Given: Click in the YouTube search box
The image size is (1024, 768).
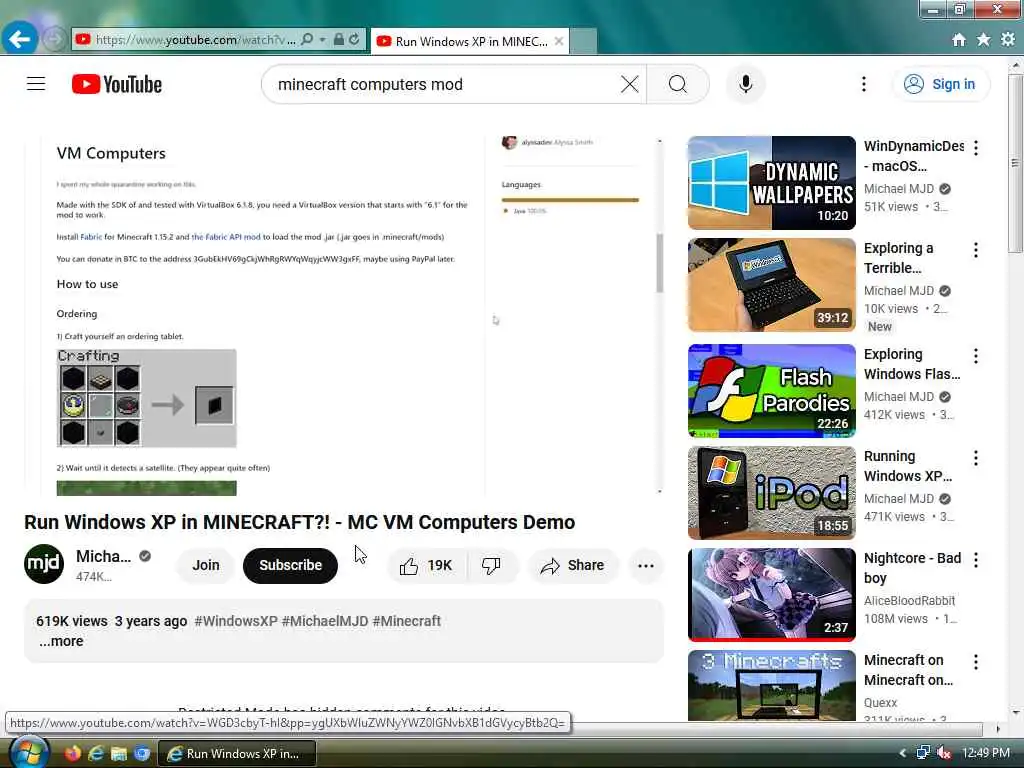Looking at the screenshot, I should [x=444, y=84].
